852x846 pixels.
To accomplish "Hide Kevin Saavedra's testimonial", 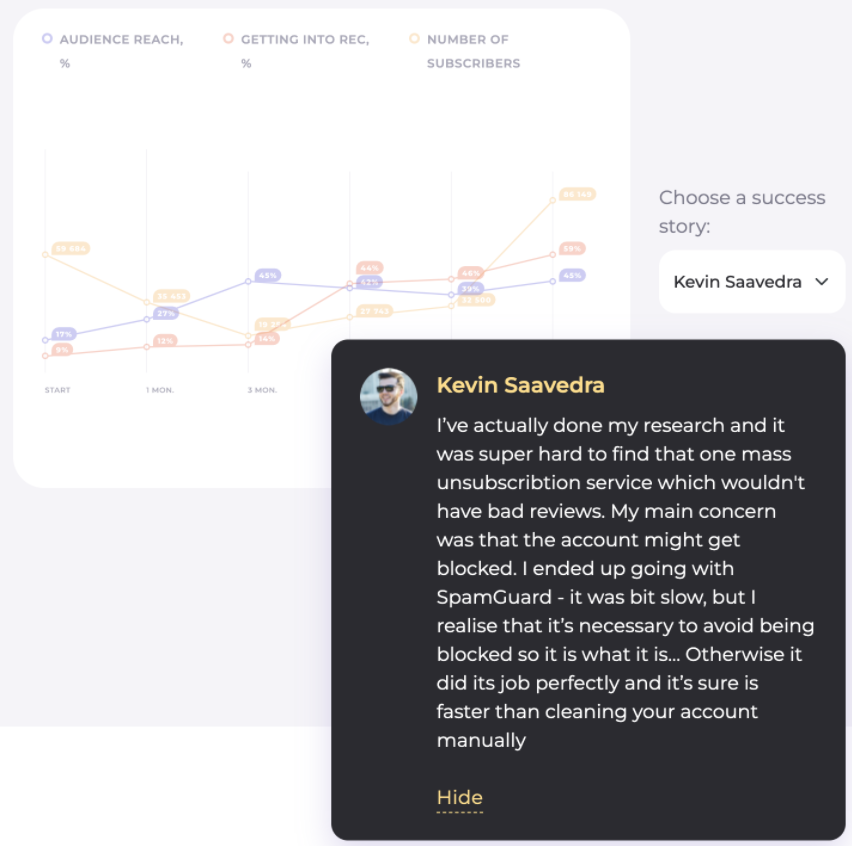I will click(459, 797).
